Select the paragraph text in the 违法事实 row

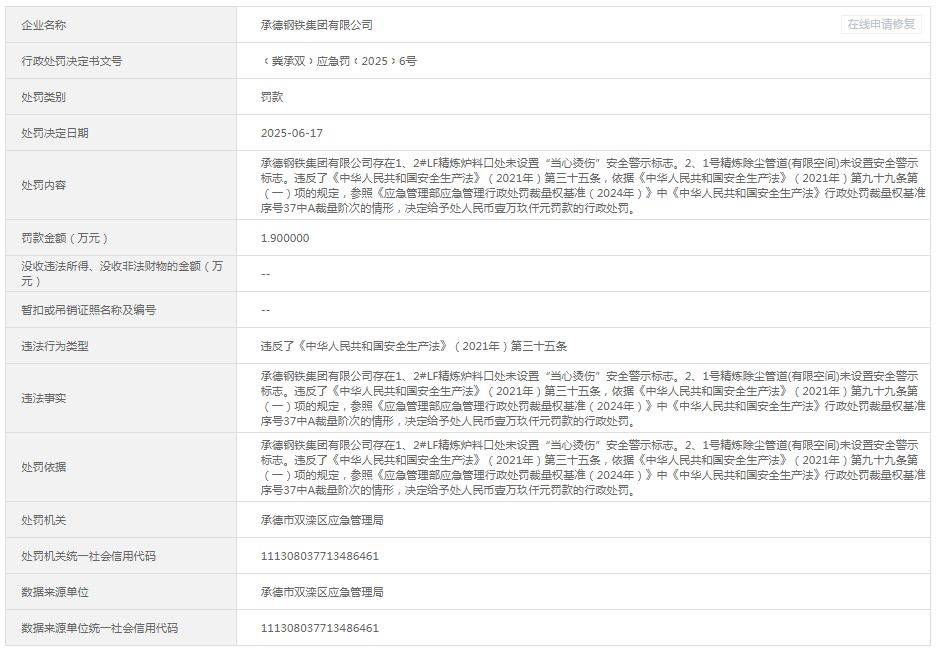click(593, 398)
